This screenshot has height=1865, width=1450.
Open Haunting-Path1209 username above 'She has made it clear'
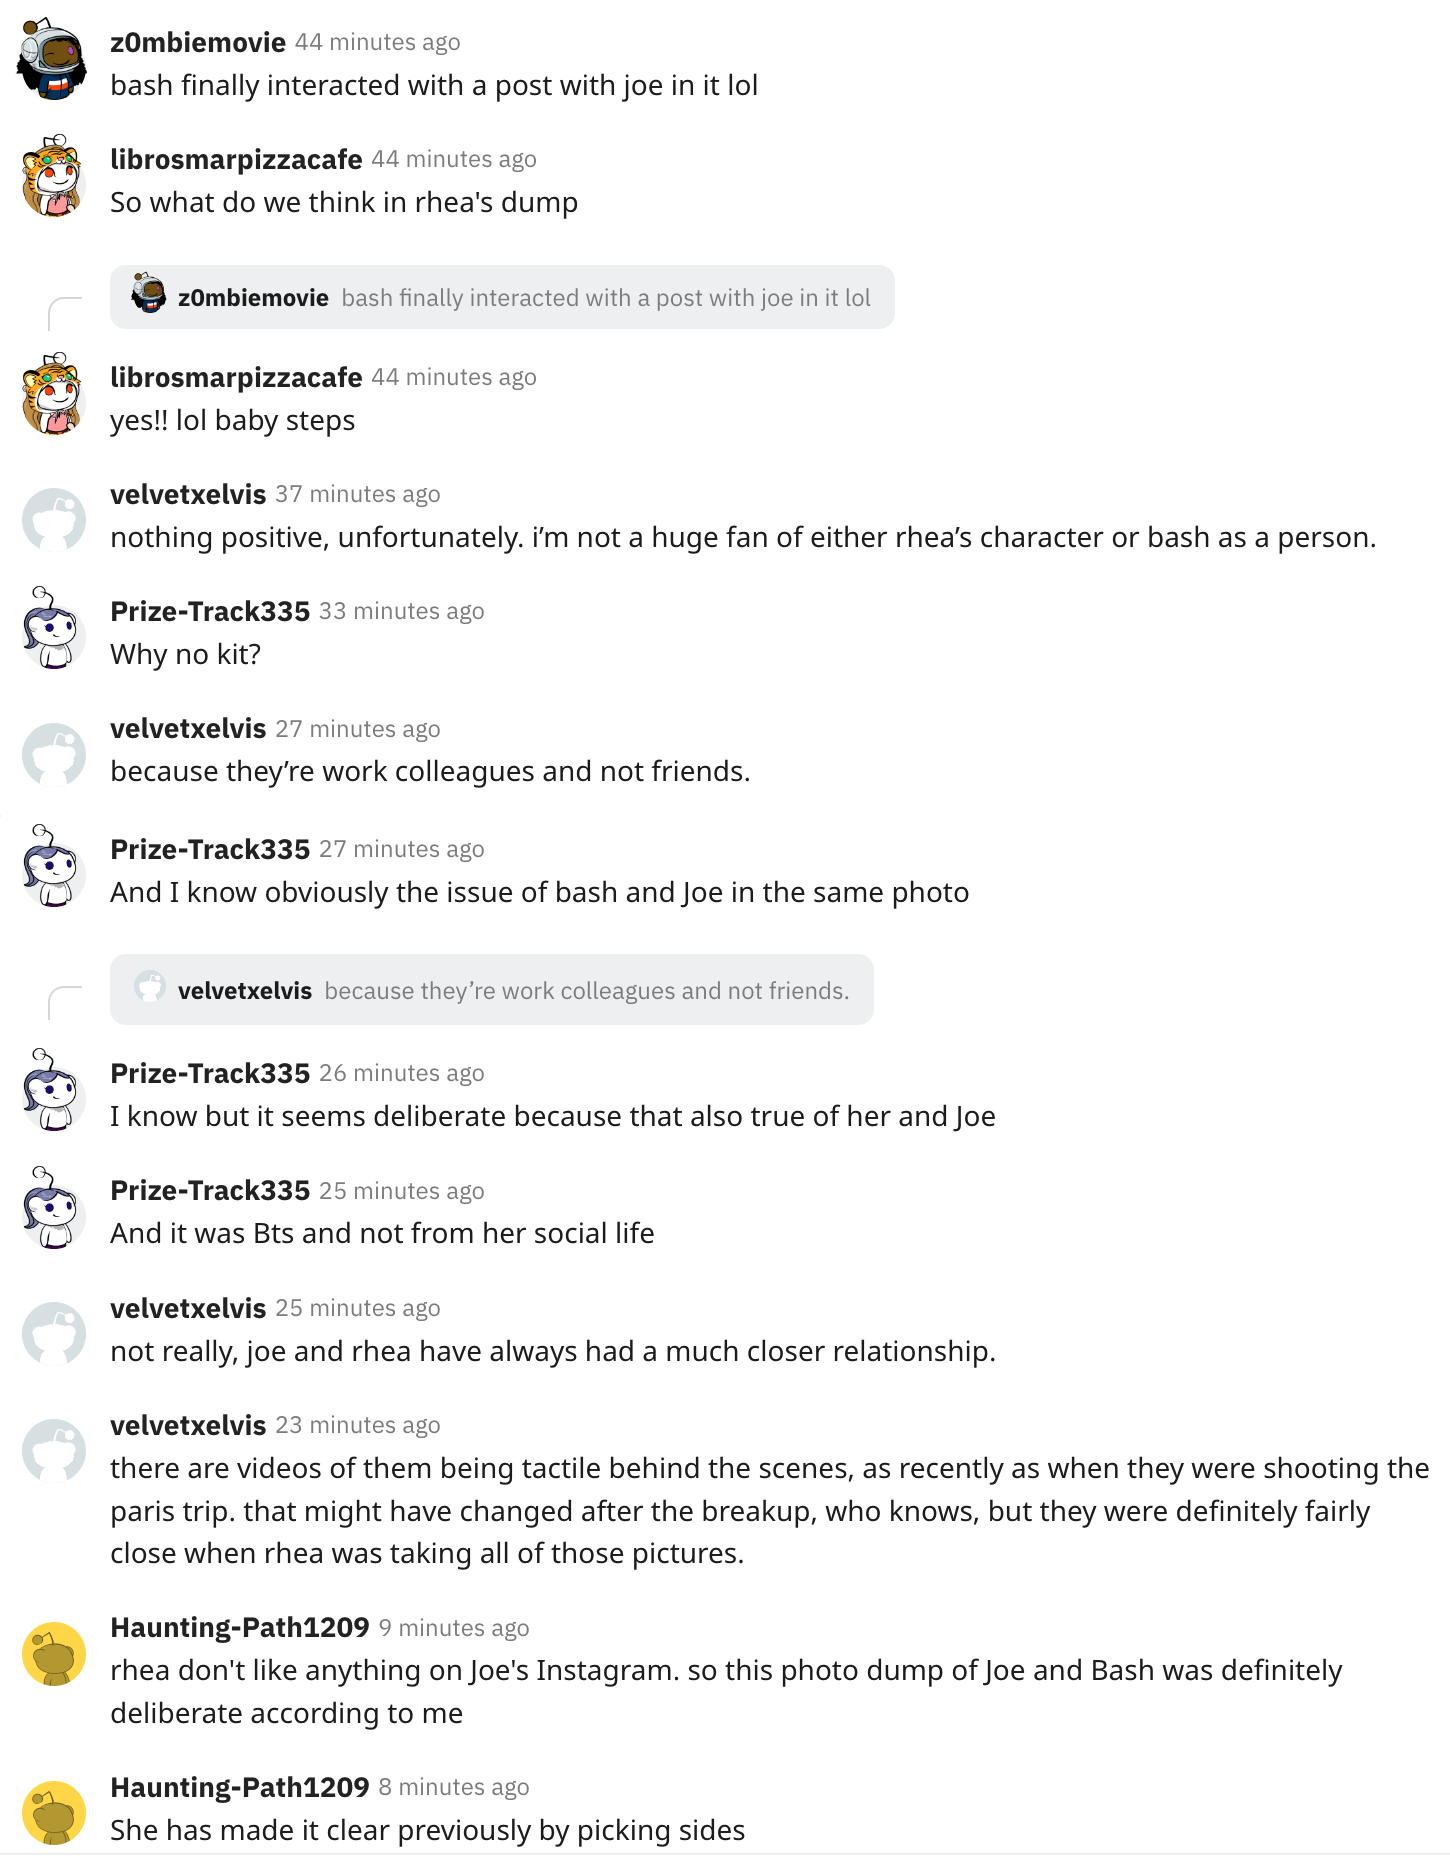click(x=240, y=1787)
